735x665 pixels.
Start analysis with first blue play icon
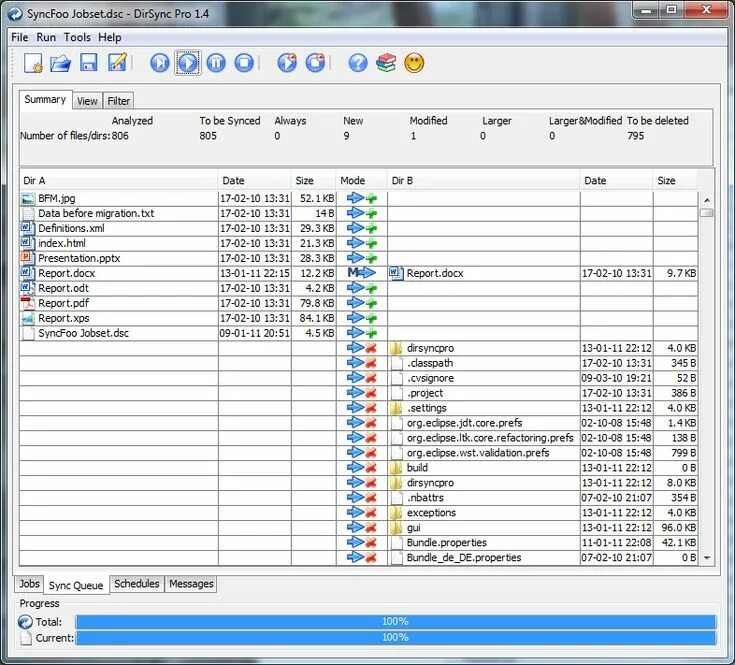click(160, 63)
